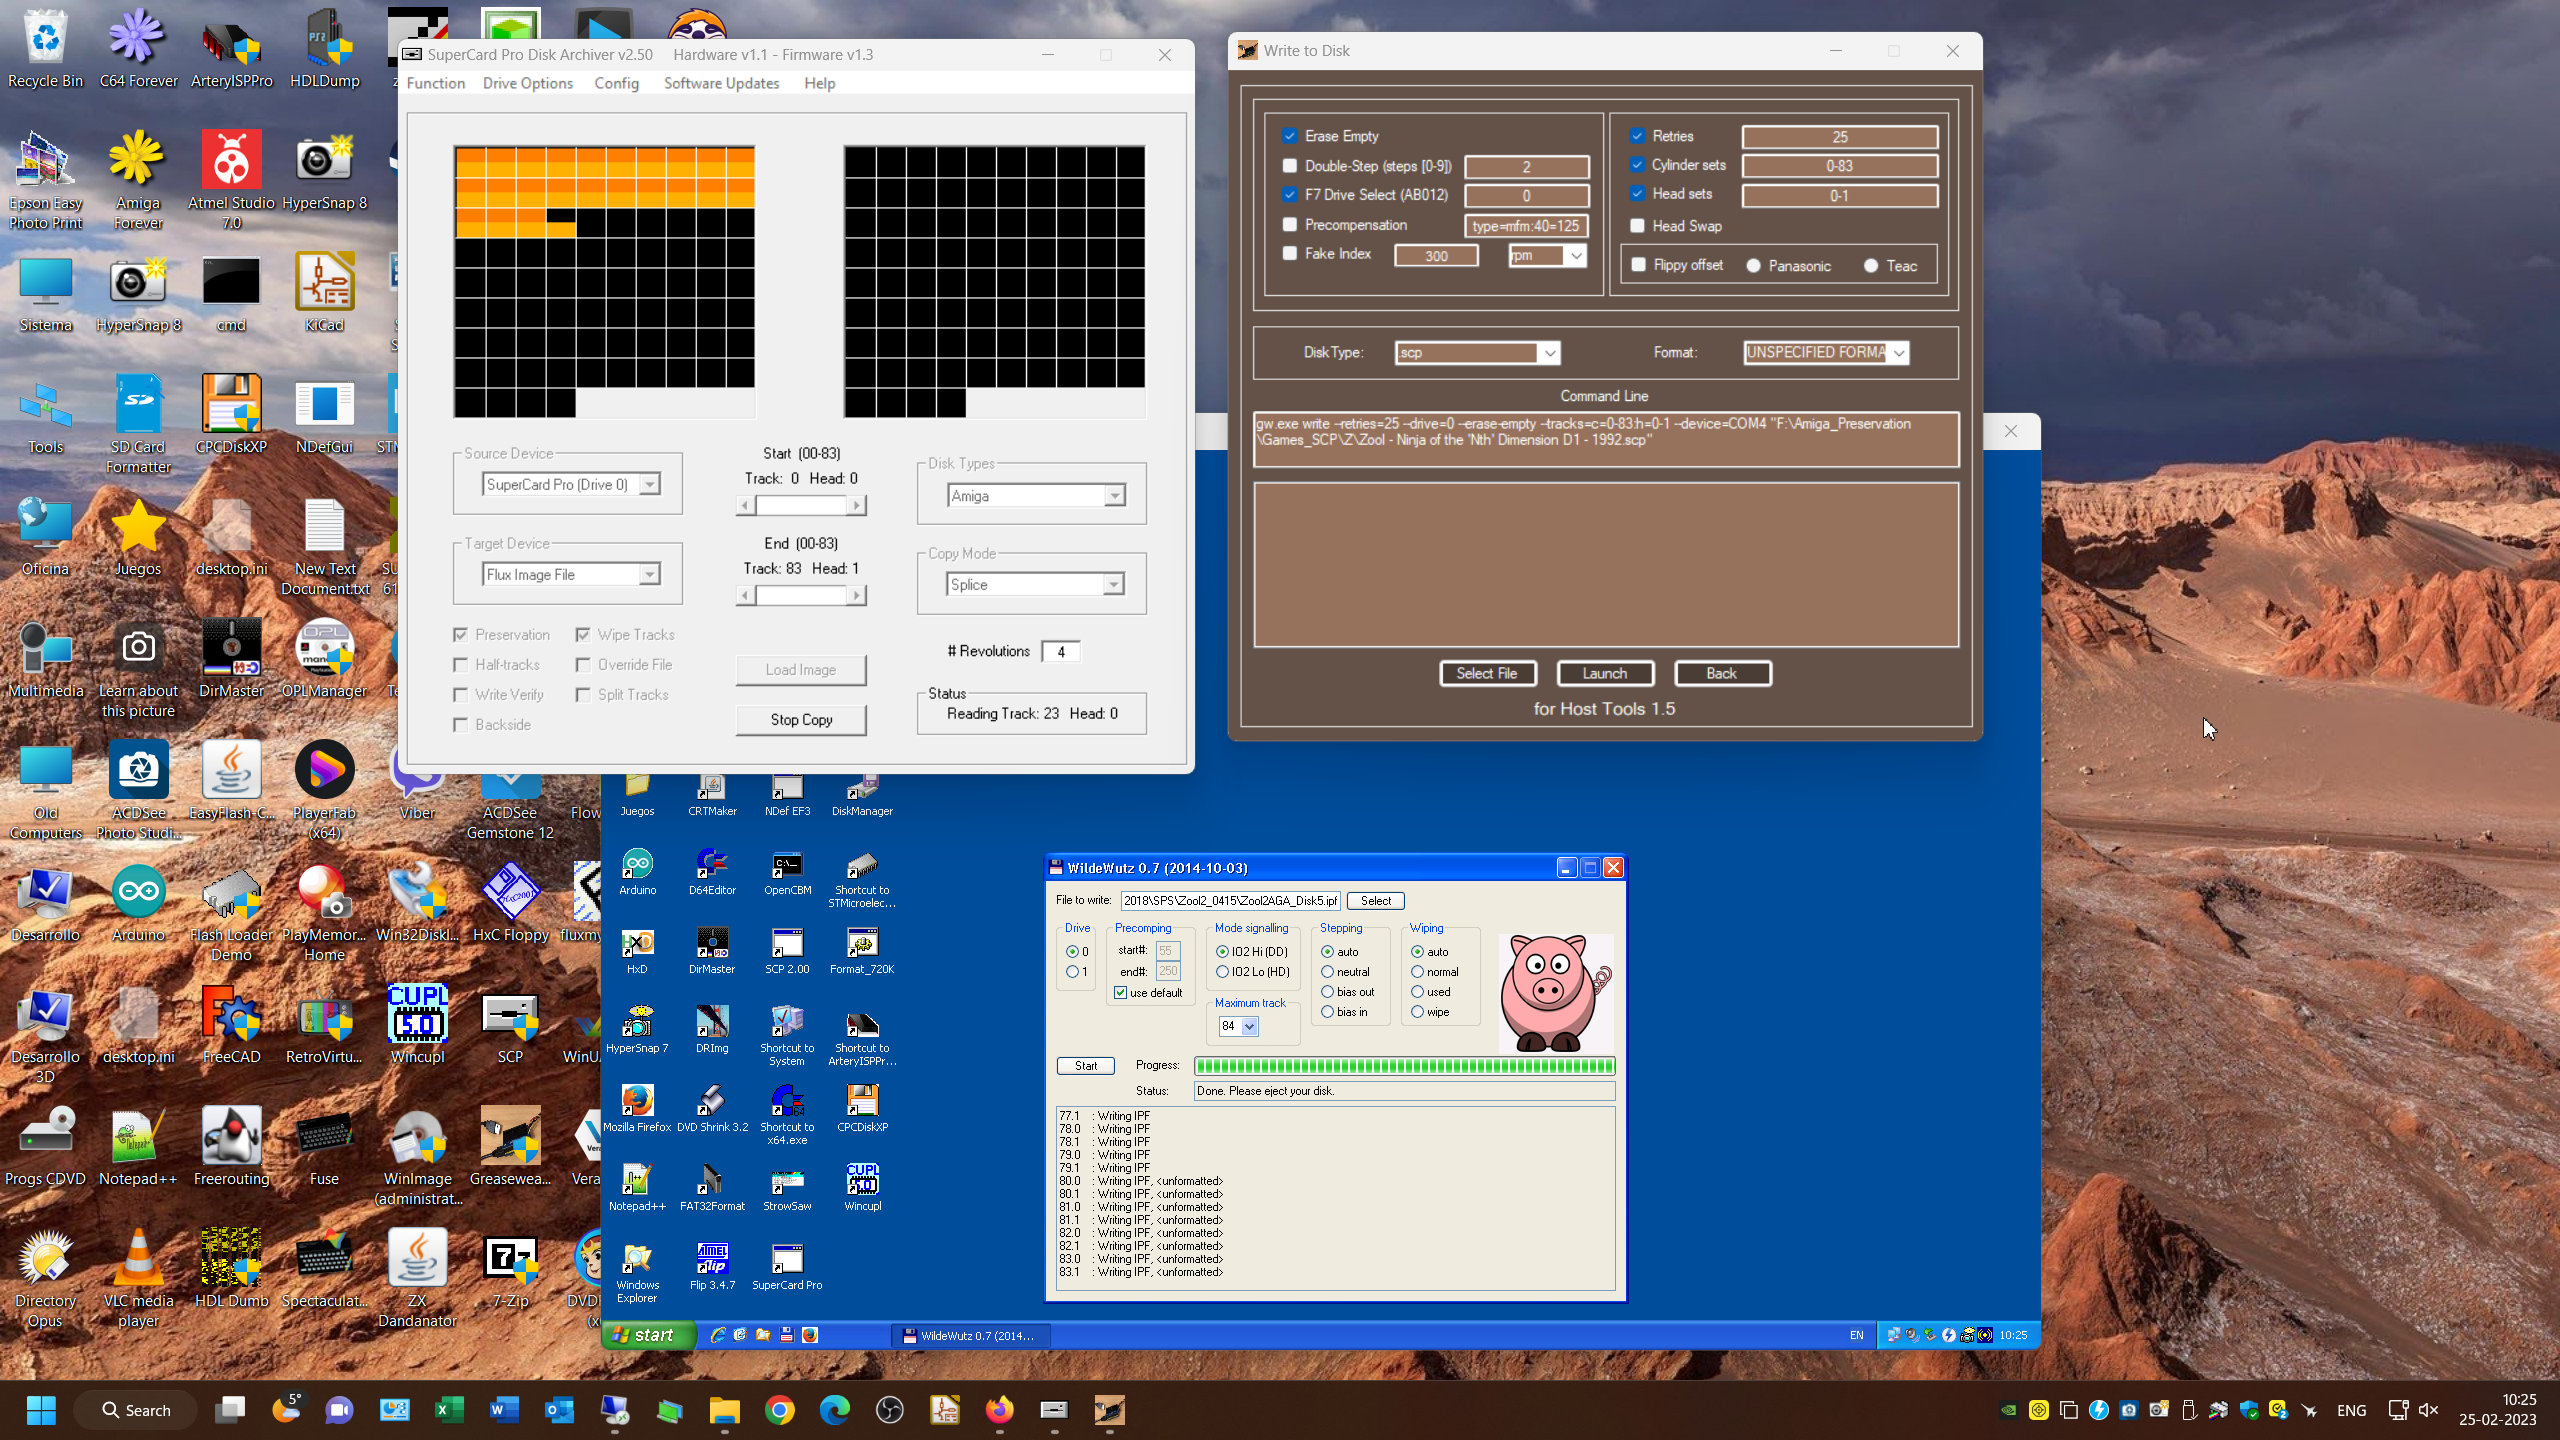2560x1440 pixels.
Task: Open the Software Updates menu
Action: coord(721,83)
